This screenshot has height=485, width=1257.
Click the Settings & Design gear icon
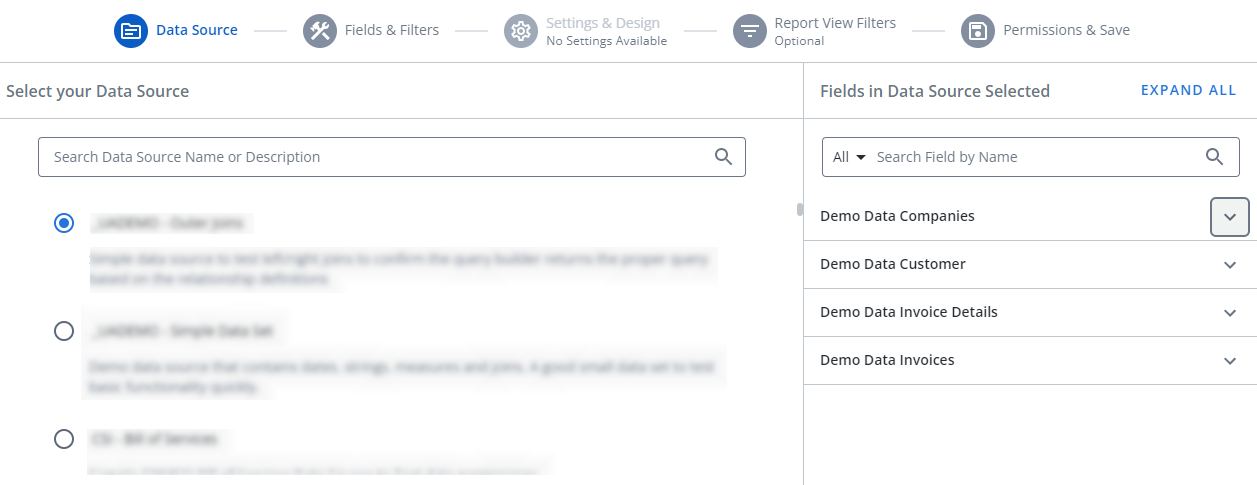tap(521, 31)
